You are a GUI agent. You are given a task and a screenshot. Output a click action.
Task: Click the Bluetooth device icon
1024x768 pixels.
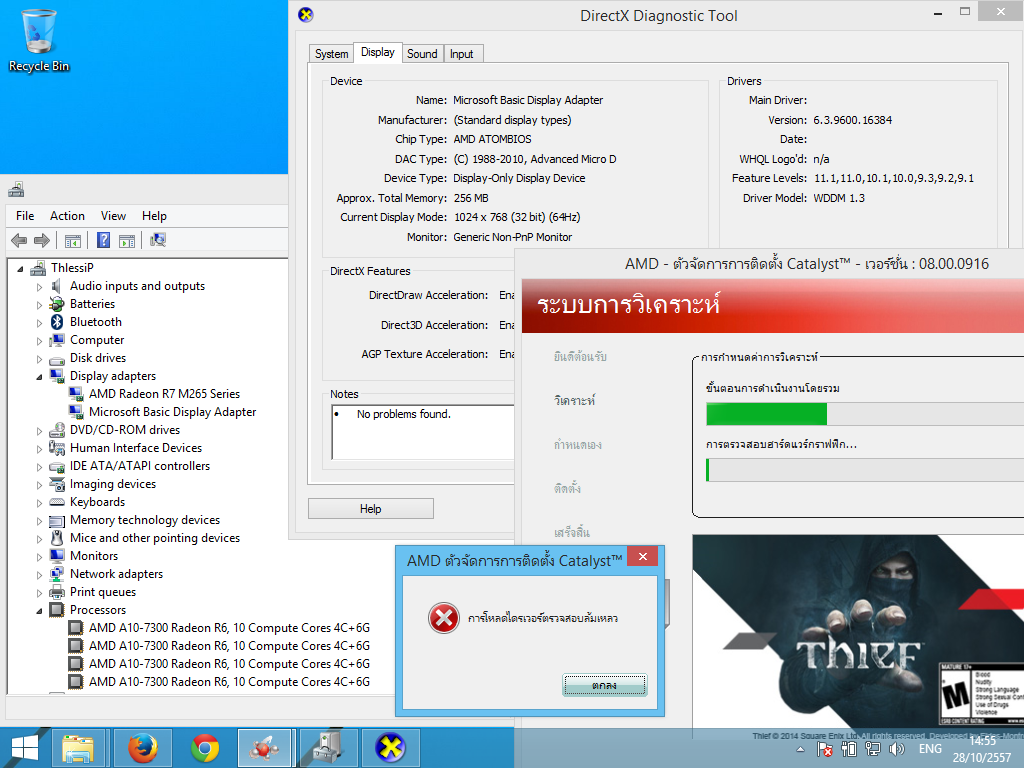[x=57, y=322]
